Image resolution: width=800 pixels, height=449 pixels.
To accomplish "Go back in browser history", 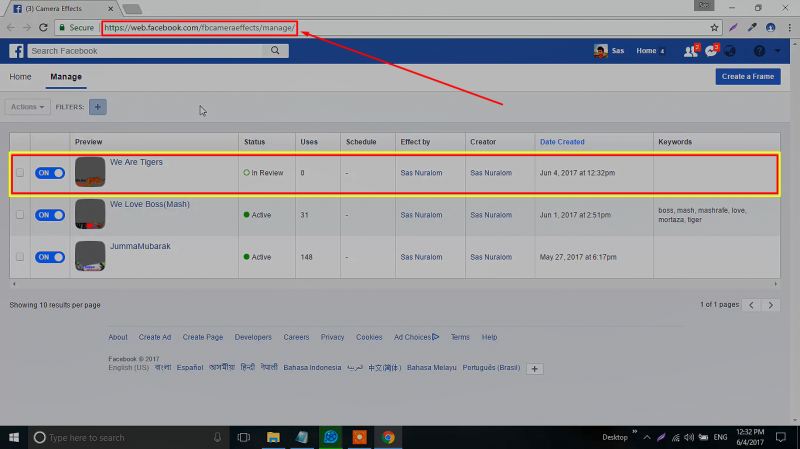I will pyautogui.click(x=11, y=28).
